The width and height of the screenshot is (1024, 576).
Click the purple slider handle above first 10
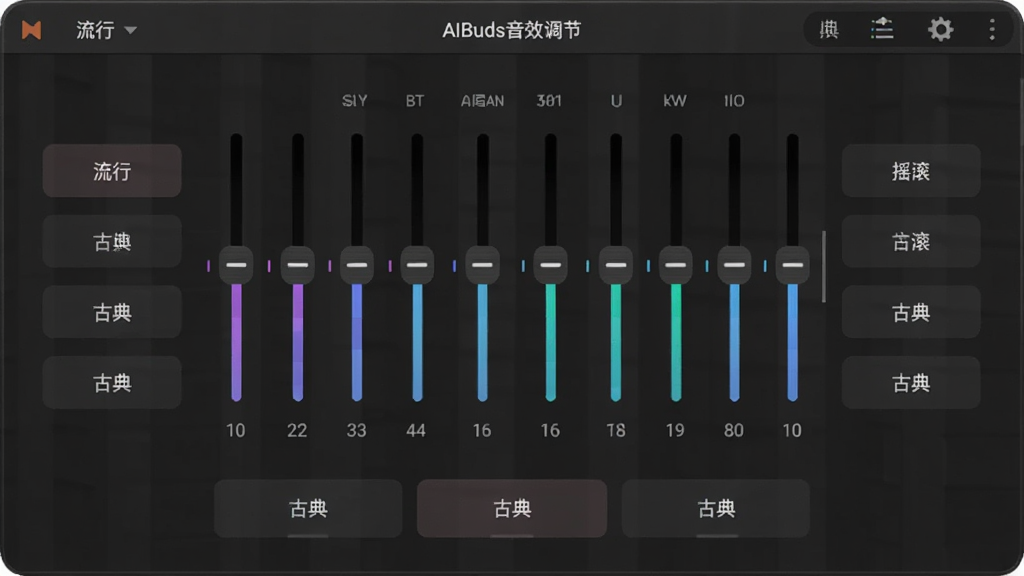pyautogui.click(x=236, y=264)
